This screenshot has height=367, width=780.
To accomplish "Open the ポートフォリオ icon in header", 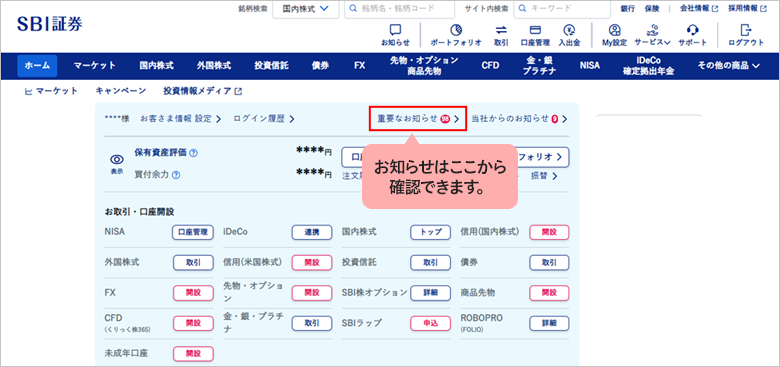I will pos(456,35).
